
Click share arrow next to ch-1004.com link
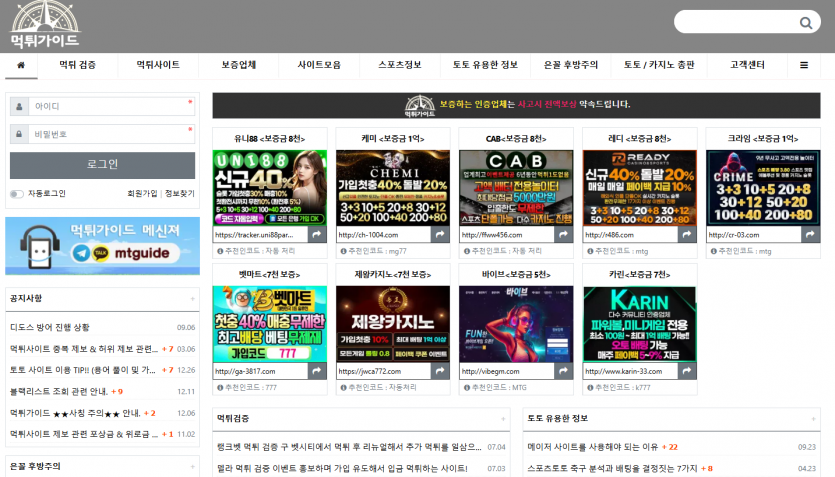point(440,234)
